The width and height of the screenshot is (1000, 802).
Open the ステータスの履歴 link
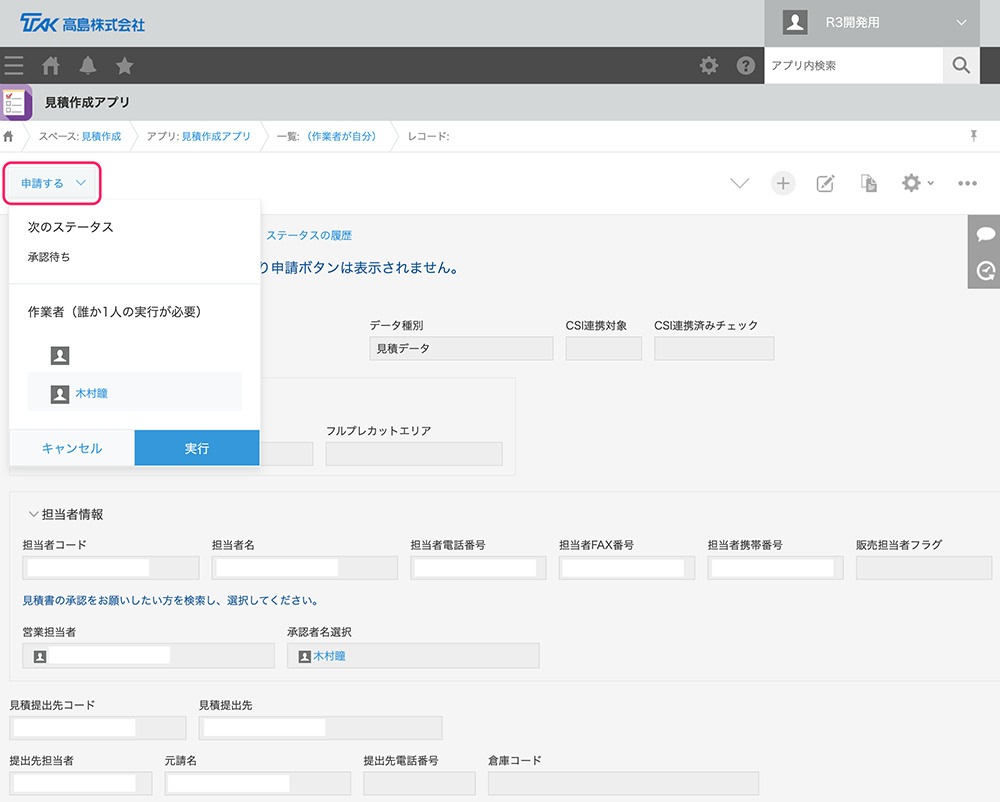click(x=309, y=235)
